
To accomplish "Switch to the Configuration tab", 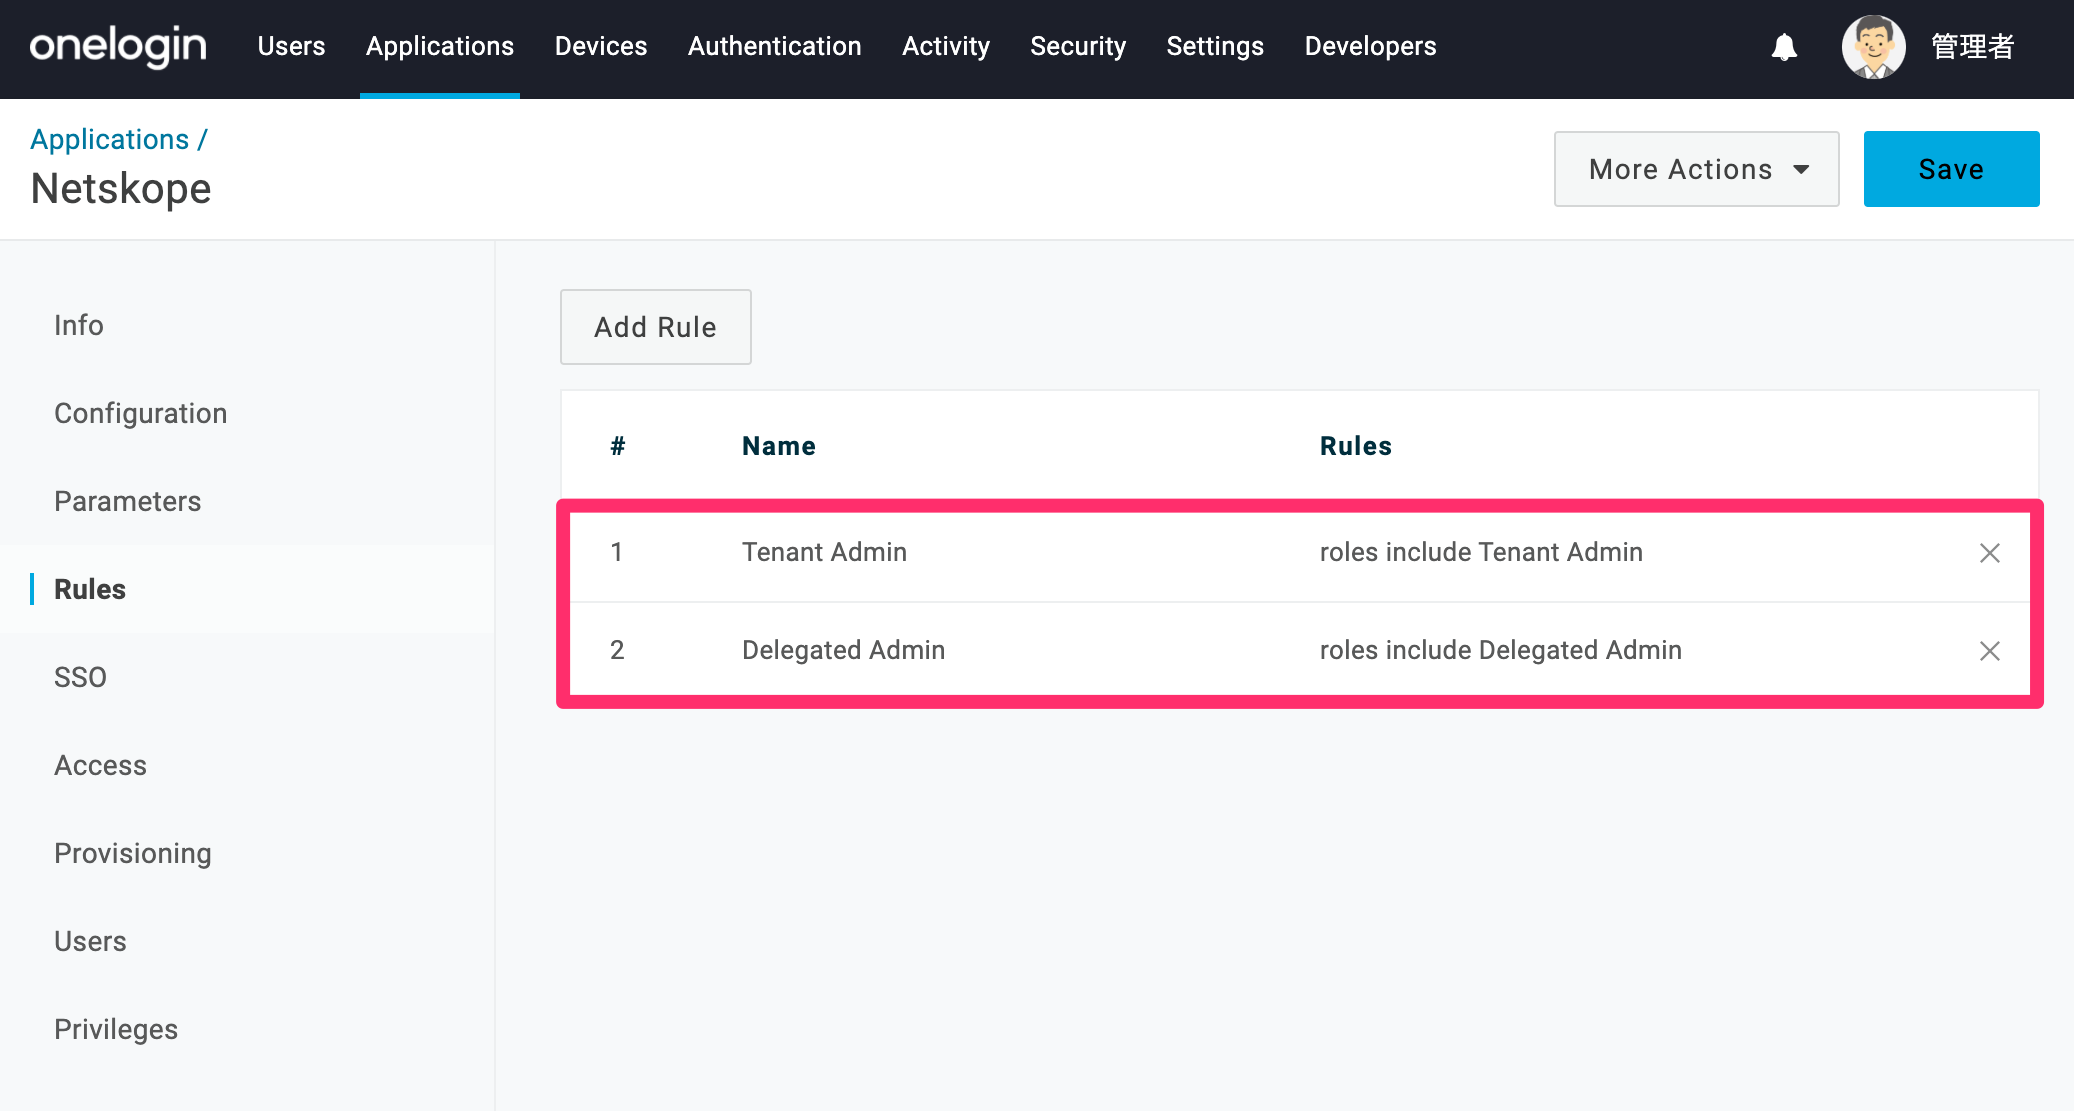I will tap(141, 413).
